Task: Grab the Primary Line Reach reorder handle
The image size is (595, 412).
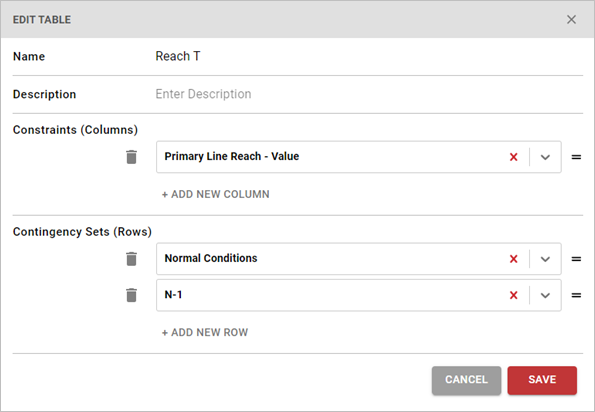Action: pos(576,157)
